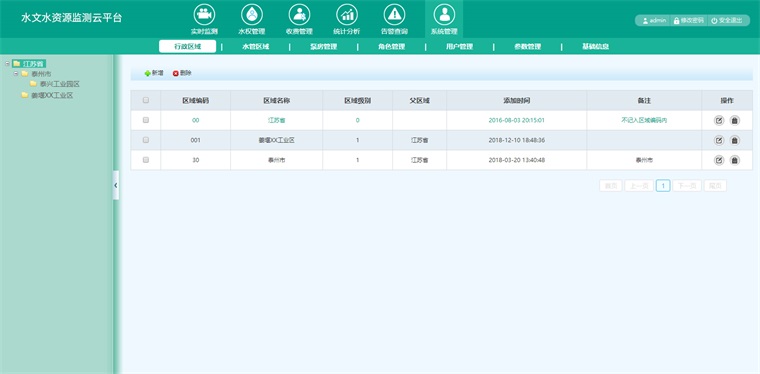This screenshot has width=760, height=374.
Task: Open the 水权管理 water drop icon
Action: [252, 15]
